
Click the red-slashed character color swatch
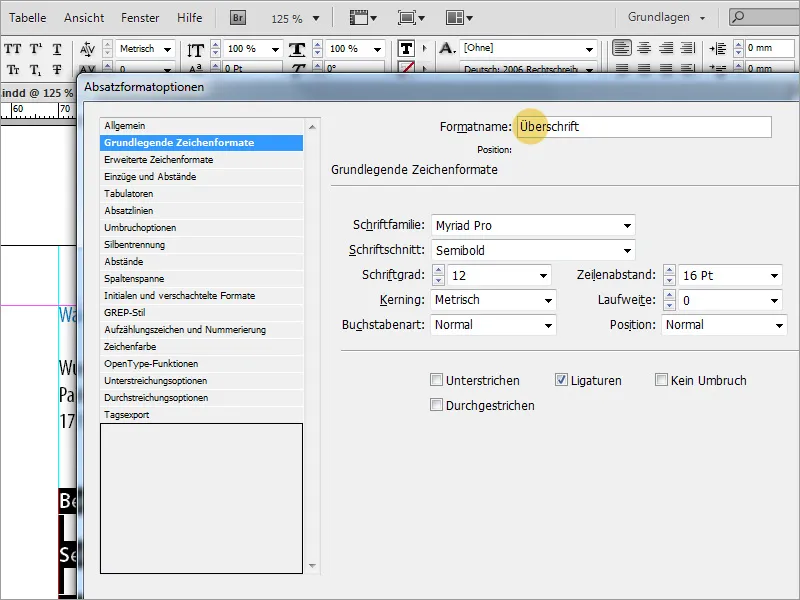click(x=408, y=67)
